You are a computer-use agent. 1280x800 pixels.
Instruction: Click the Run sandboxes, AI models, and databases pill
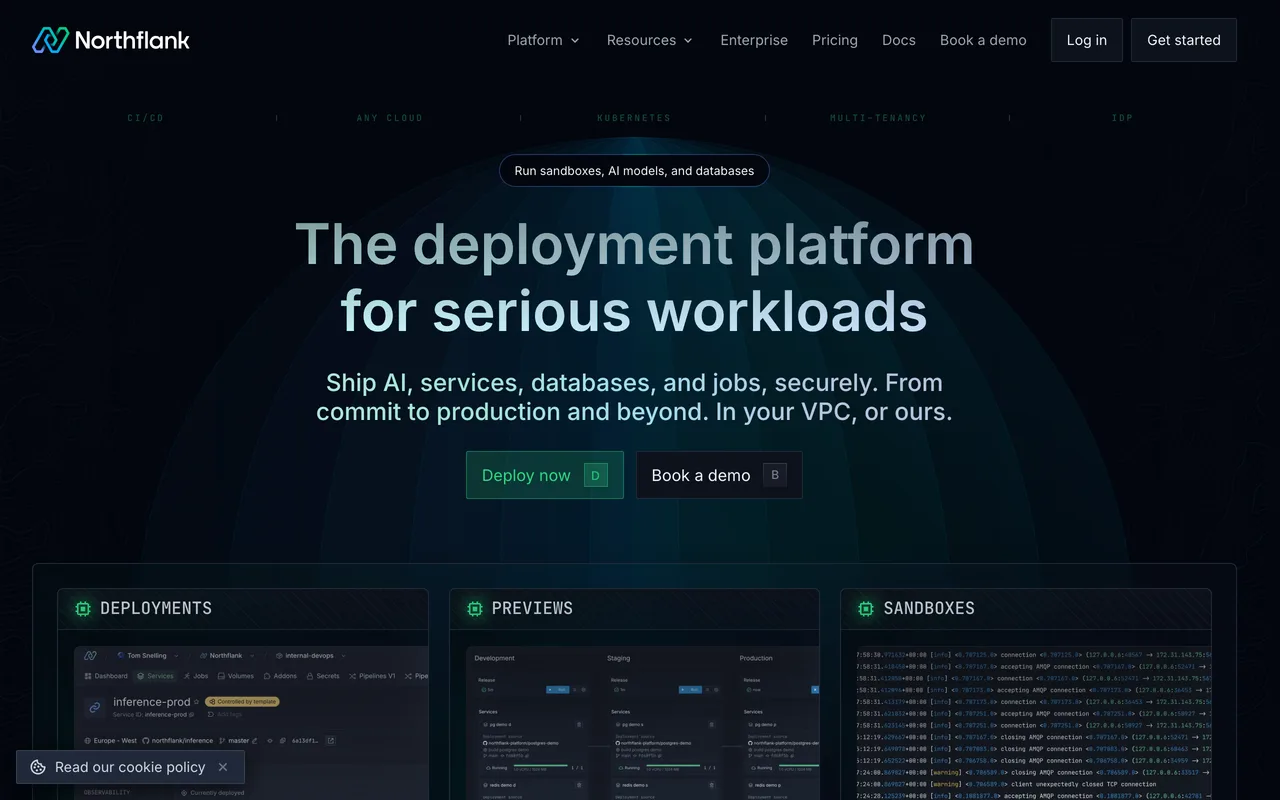(x=634, y=171)
